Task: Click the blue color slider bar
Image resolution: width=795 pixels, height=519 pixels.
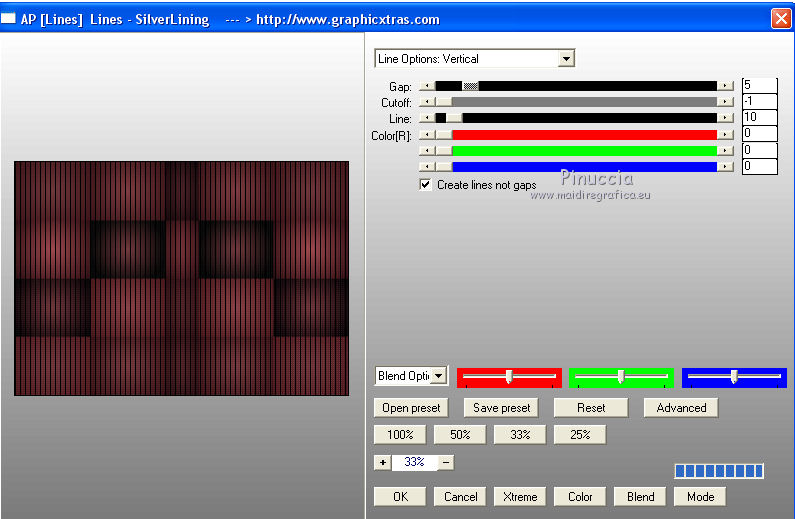Action: [x=576, y=167]
